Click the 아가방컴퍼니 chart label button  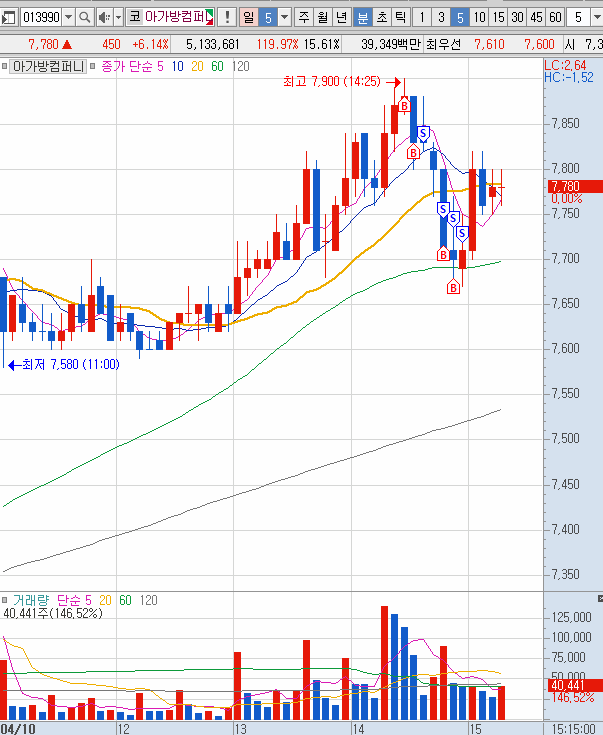click(x=51, y=65)
